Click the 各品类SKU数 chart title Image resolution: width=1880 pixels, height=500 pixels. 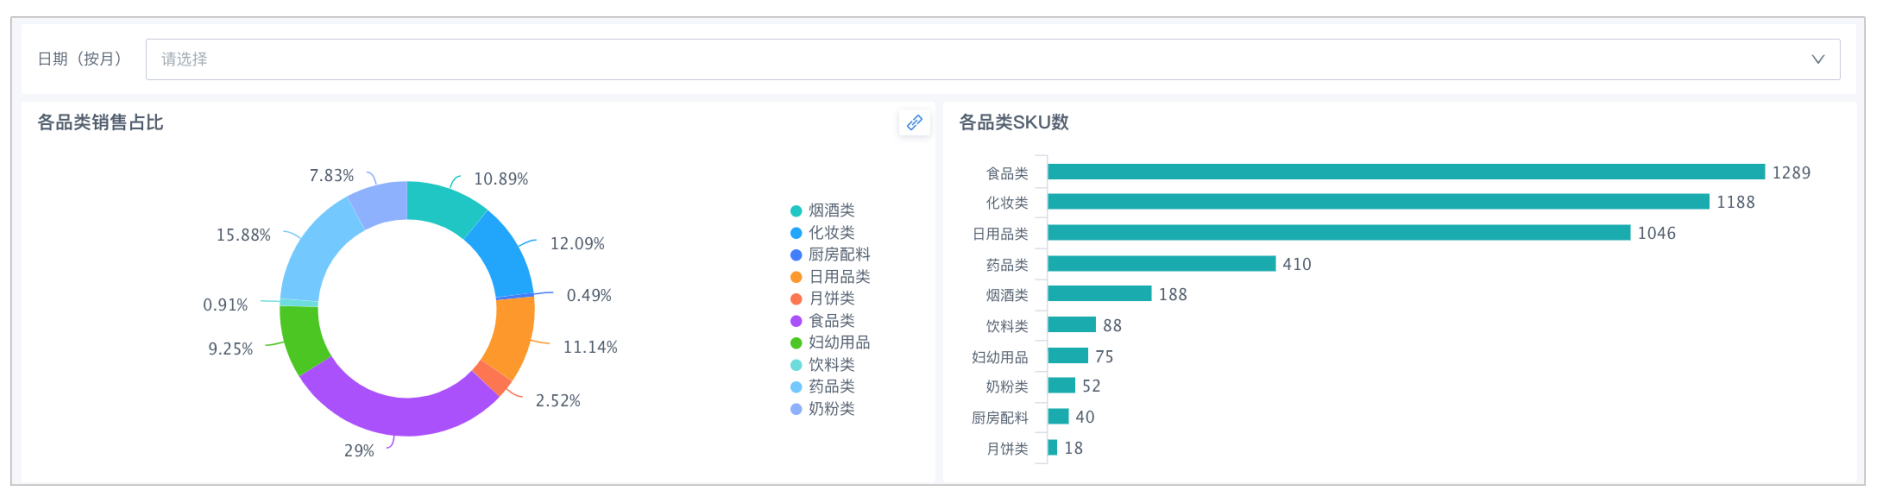click(1013, 122)
